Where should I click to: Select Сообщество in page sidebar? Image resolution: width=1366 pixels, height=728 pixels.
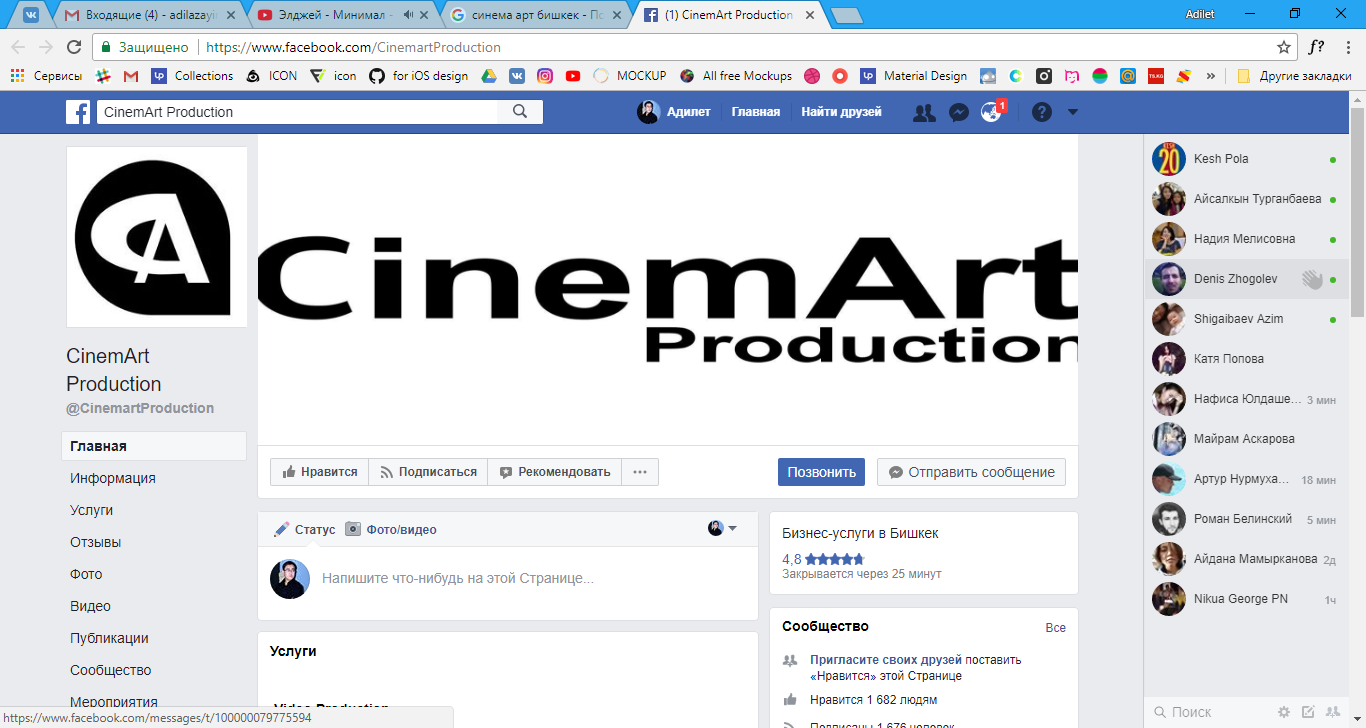click(110, 670)
